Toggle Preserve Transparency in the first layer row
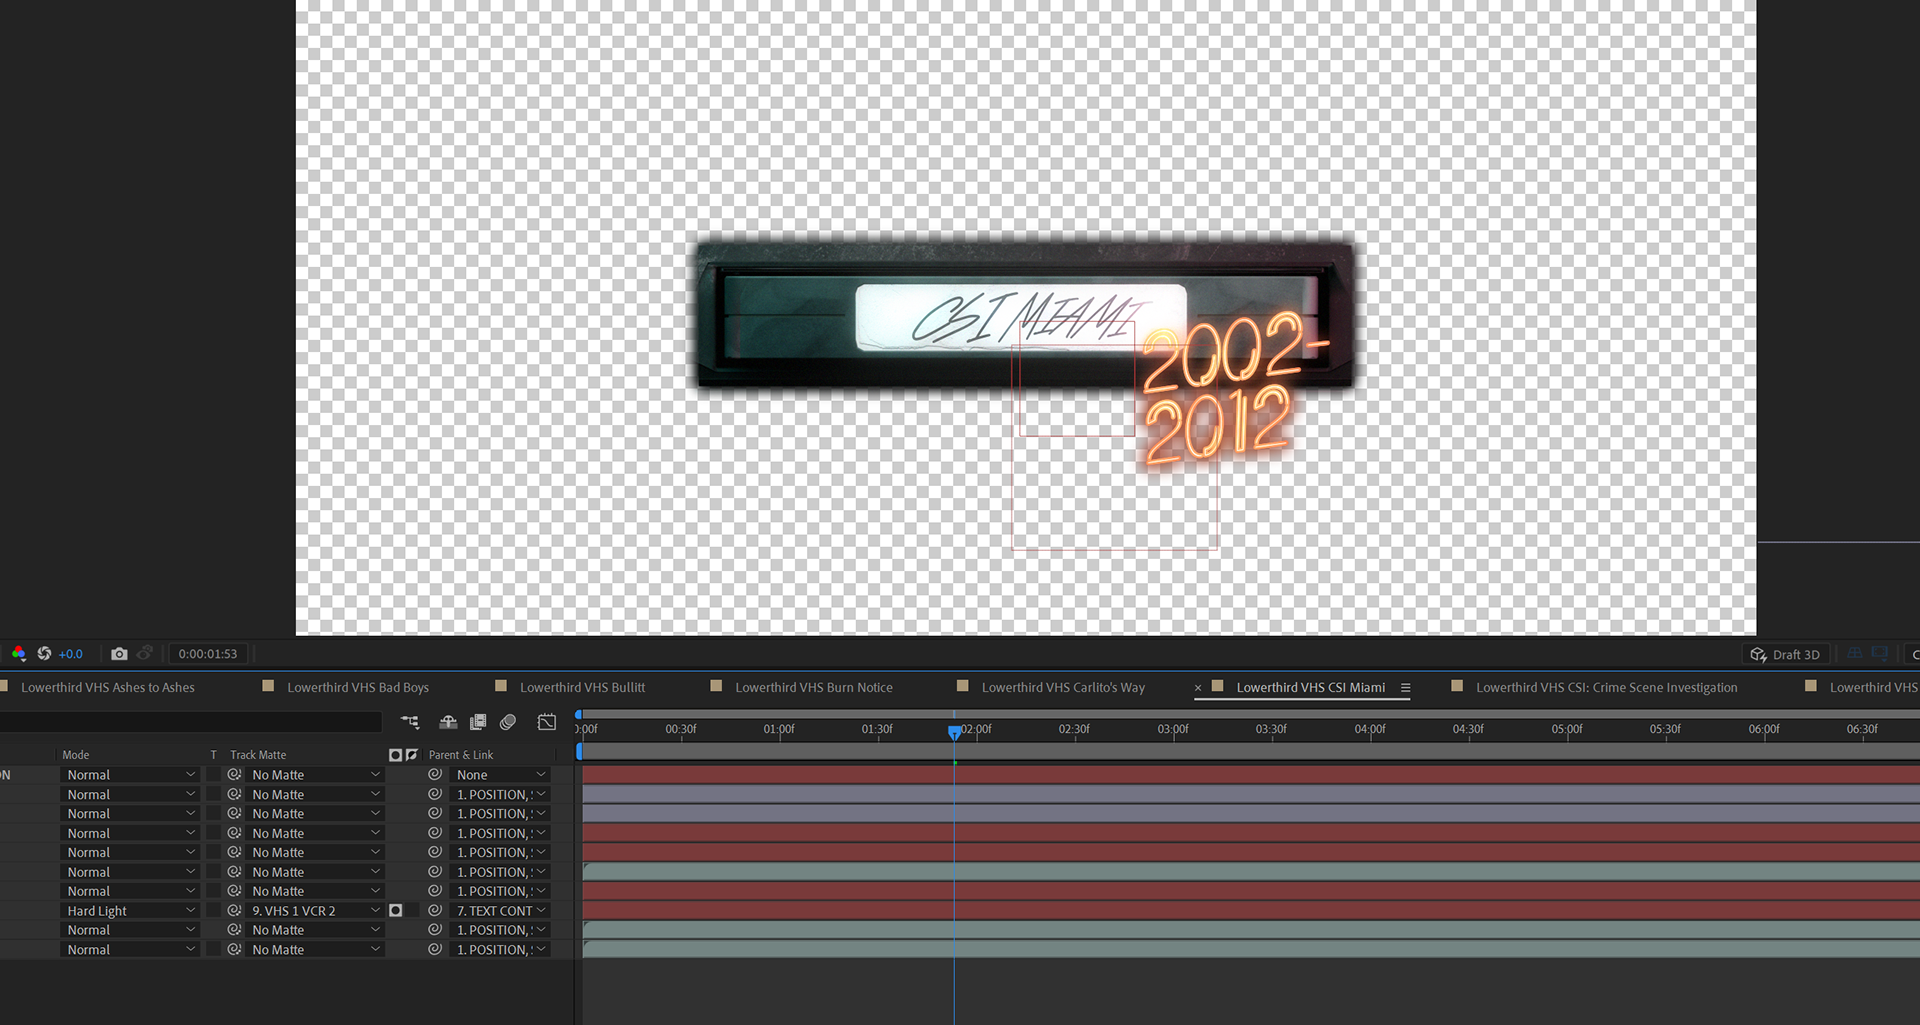 (213, 775)
